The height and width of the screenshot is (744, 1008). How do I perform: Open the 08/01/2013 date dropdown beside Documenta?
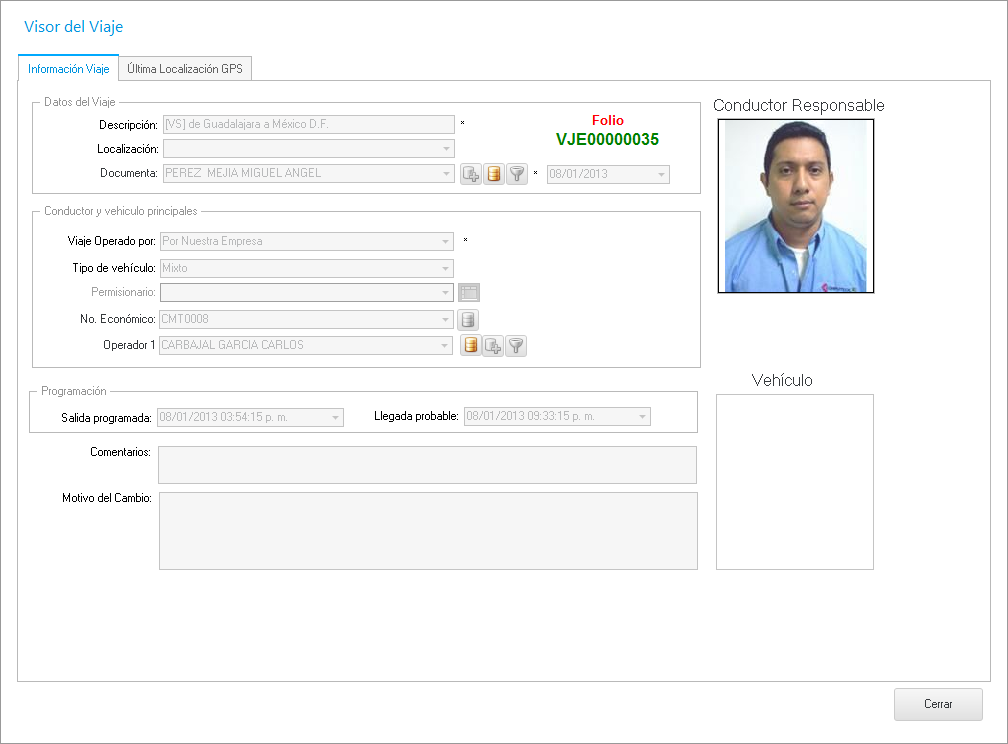point(661,174)
